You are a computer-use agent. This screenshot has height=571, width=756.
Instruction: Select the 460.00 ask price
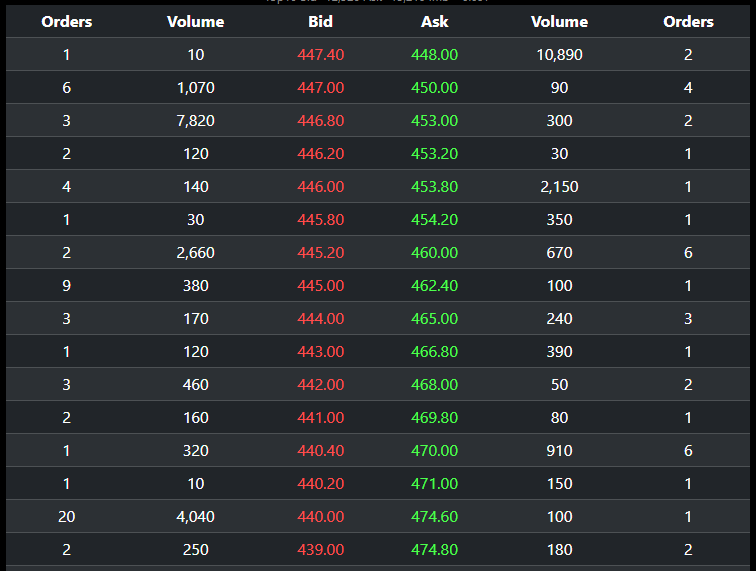point(434,252)
